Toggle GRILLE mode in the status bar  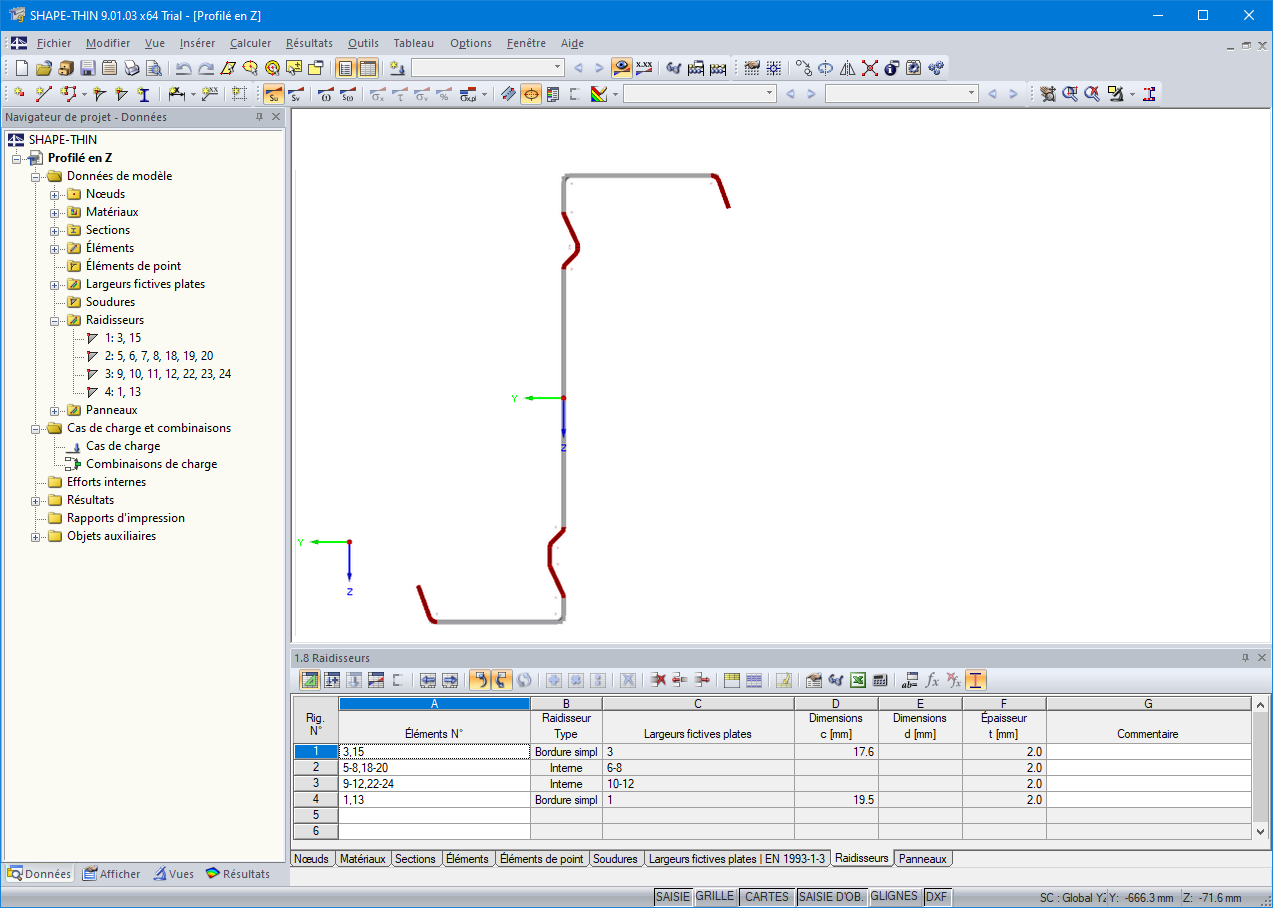coord(714,896)
